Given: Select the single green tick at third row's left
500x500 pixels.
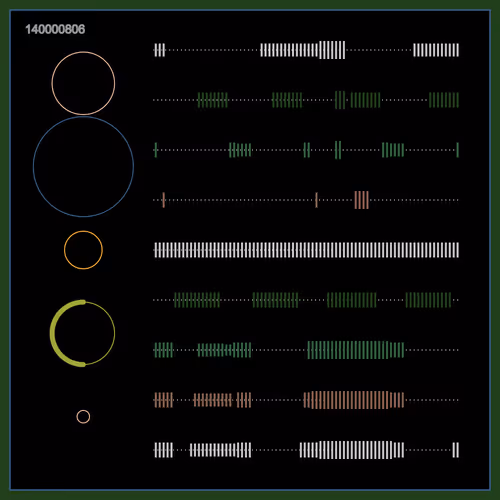Looking at the screenshot, I should 156,150.
